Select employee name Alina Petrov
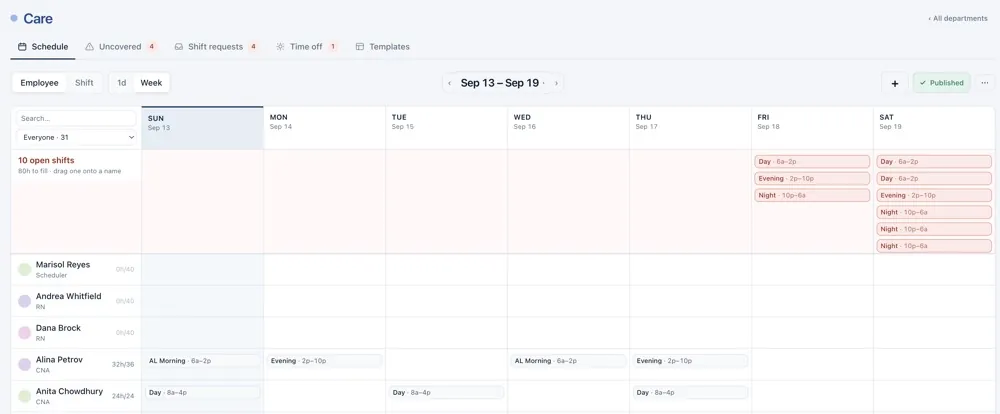 point(59,360)
